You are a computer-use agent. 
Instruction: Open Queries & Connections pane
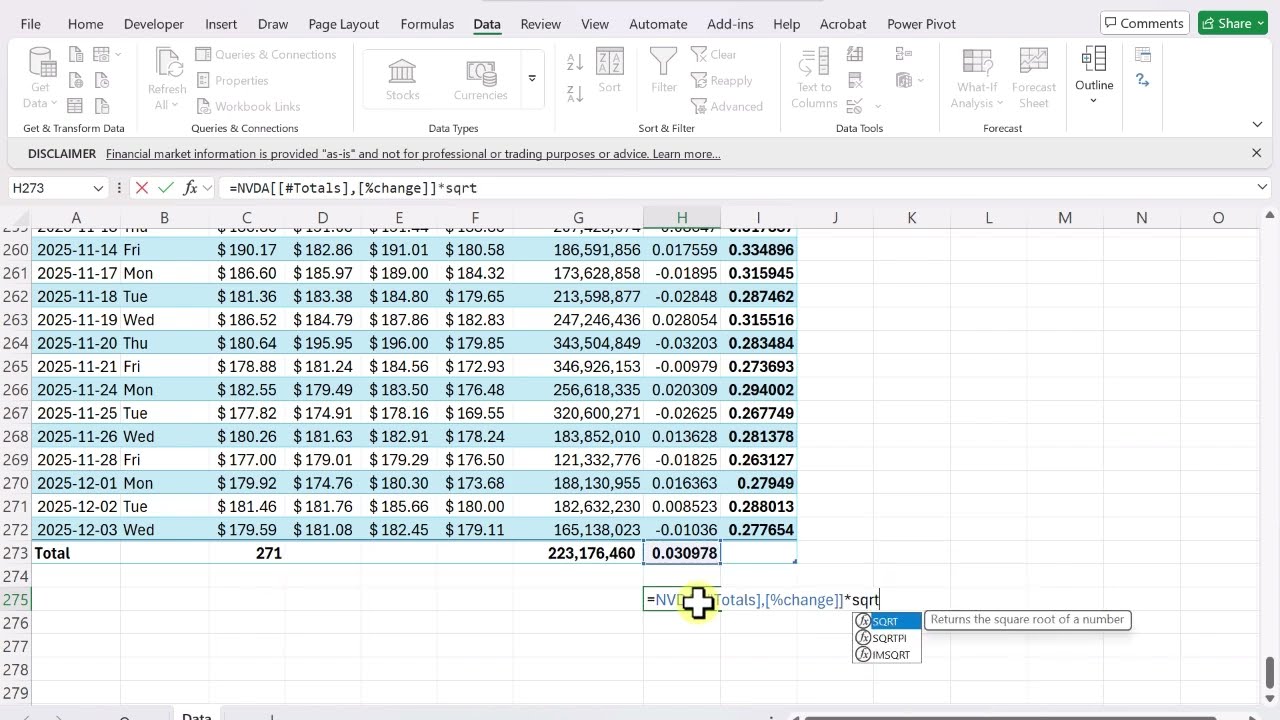265,55
